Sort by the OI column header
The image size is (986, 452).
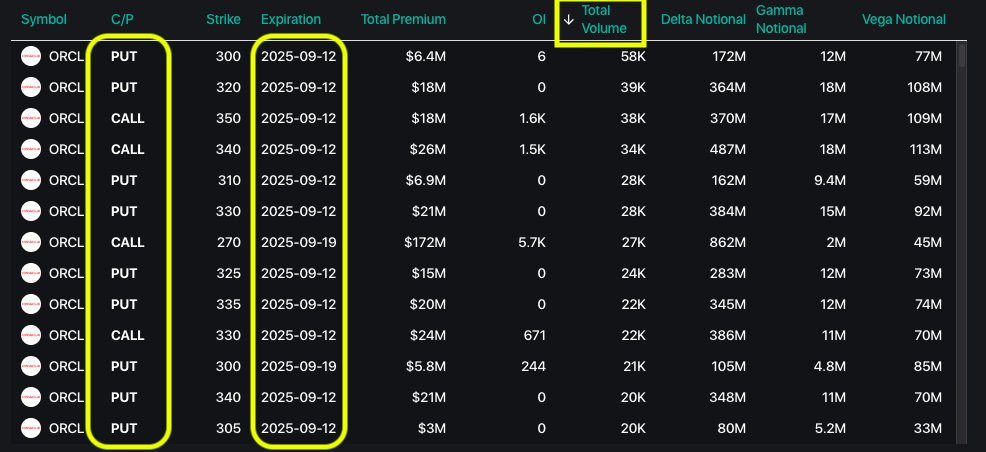pyautogui.click(x=539, y=19)
